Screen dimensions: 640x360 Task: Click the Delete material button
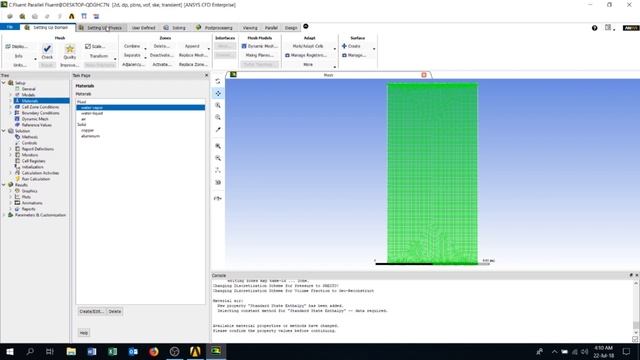tap(115, 311)
